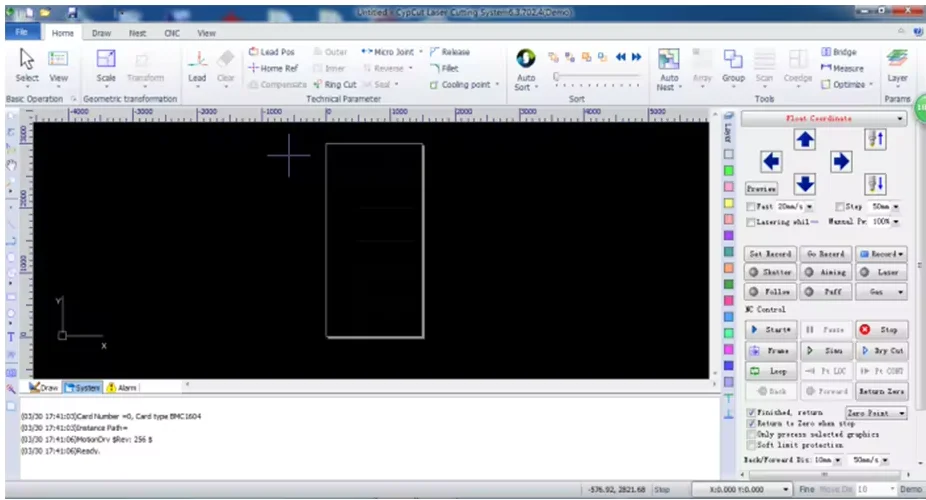
Task: Expand the Micro Joint dropdown arrow
Action: (421, 52)
